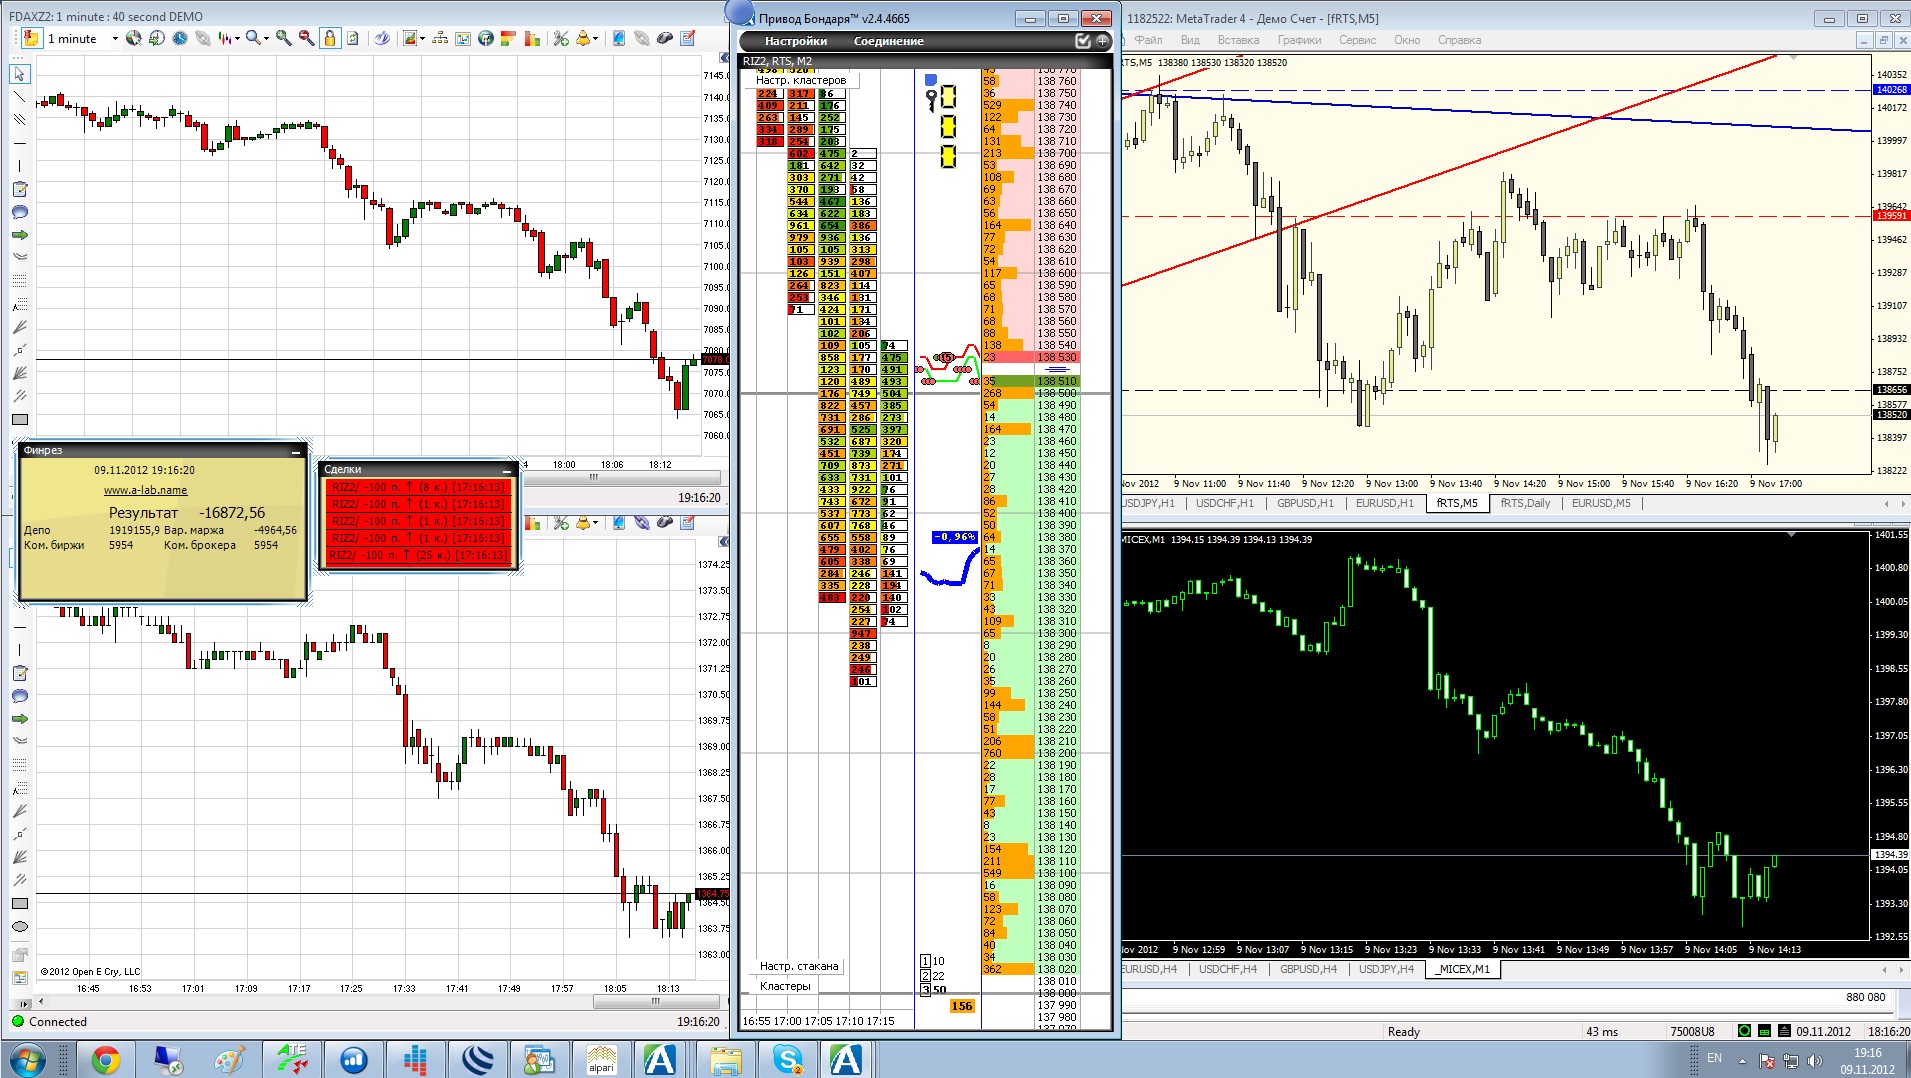Click the Кластеры button
The width and height of the screenshot is (1911, 1078).
pyautogui.click(x=786, y=986)
